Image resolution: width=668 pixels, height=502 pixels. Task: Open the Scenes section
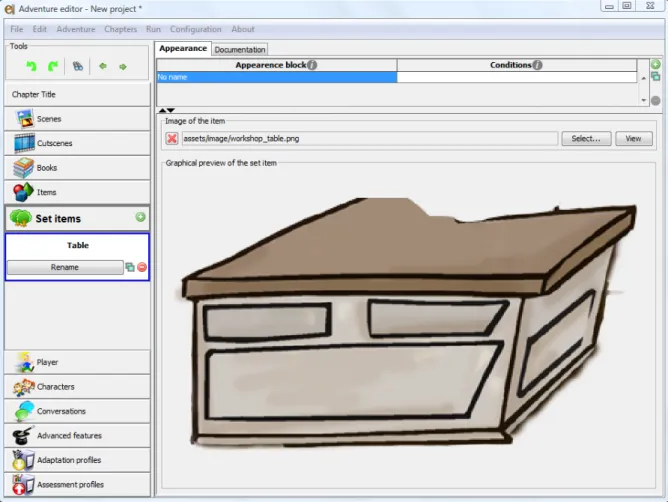(x=77, y=119)
